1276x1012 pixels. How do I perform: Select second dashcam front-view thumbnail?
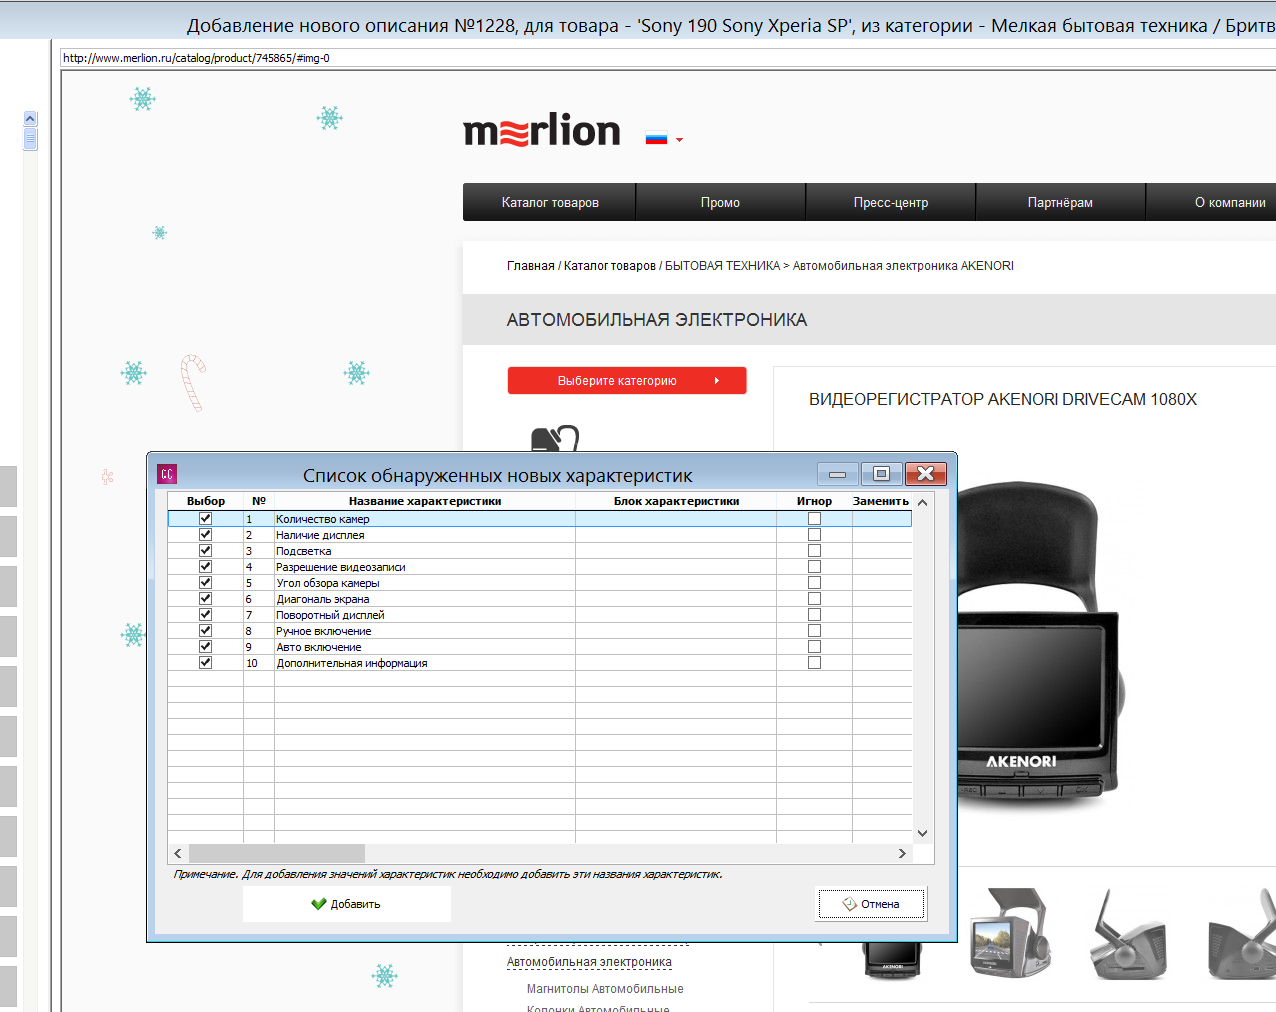point(1011,934)
